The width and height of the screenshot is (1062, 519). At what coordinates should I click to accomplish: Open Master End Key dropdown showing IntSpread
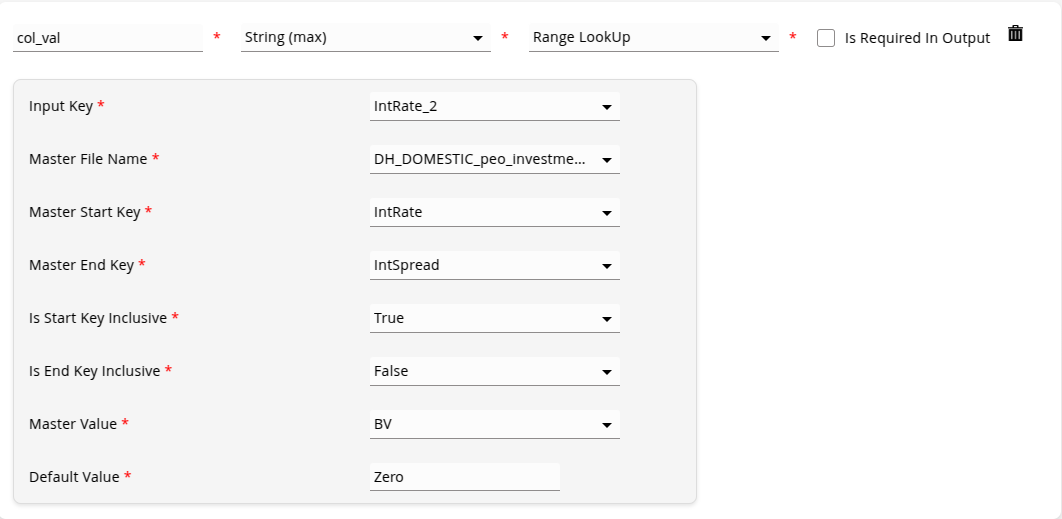coord(494,265)
